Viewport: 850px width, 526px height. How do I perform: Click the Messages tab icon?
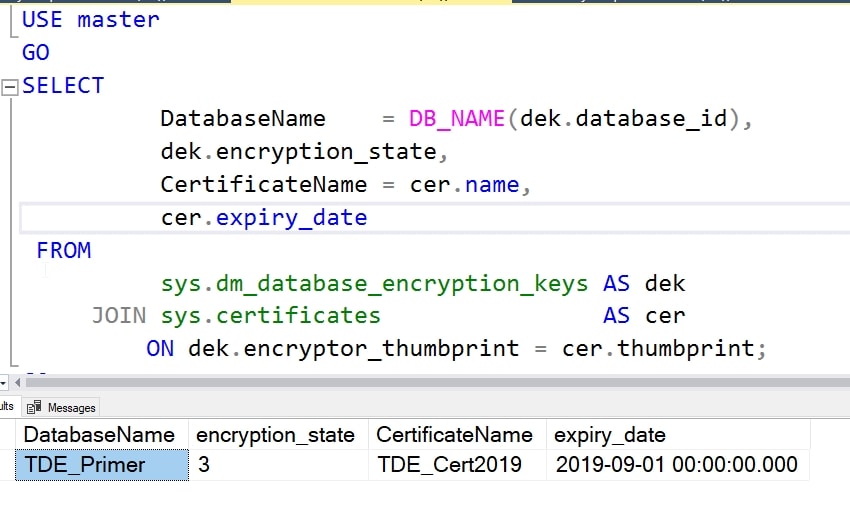click(x=35, y=407)
